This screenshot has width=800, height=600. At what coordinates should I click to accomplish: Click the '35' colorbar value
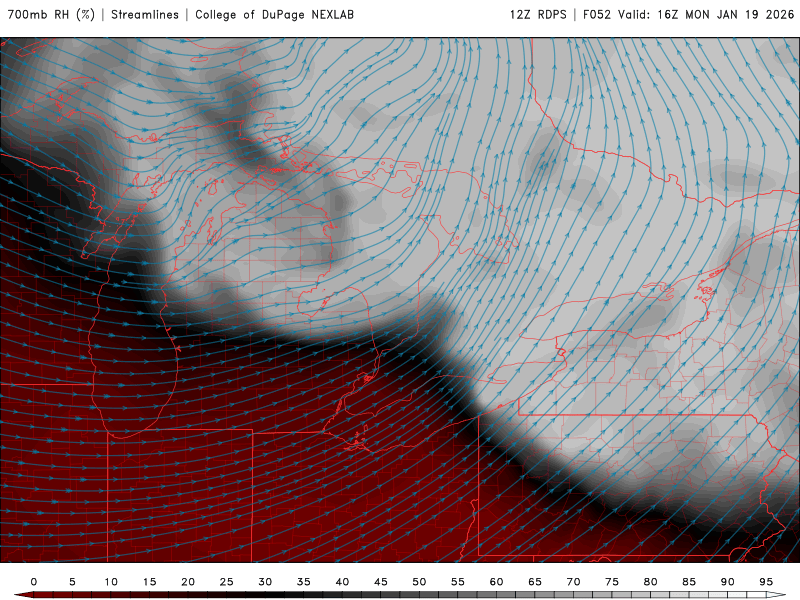[304, 582]
